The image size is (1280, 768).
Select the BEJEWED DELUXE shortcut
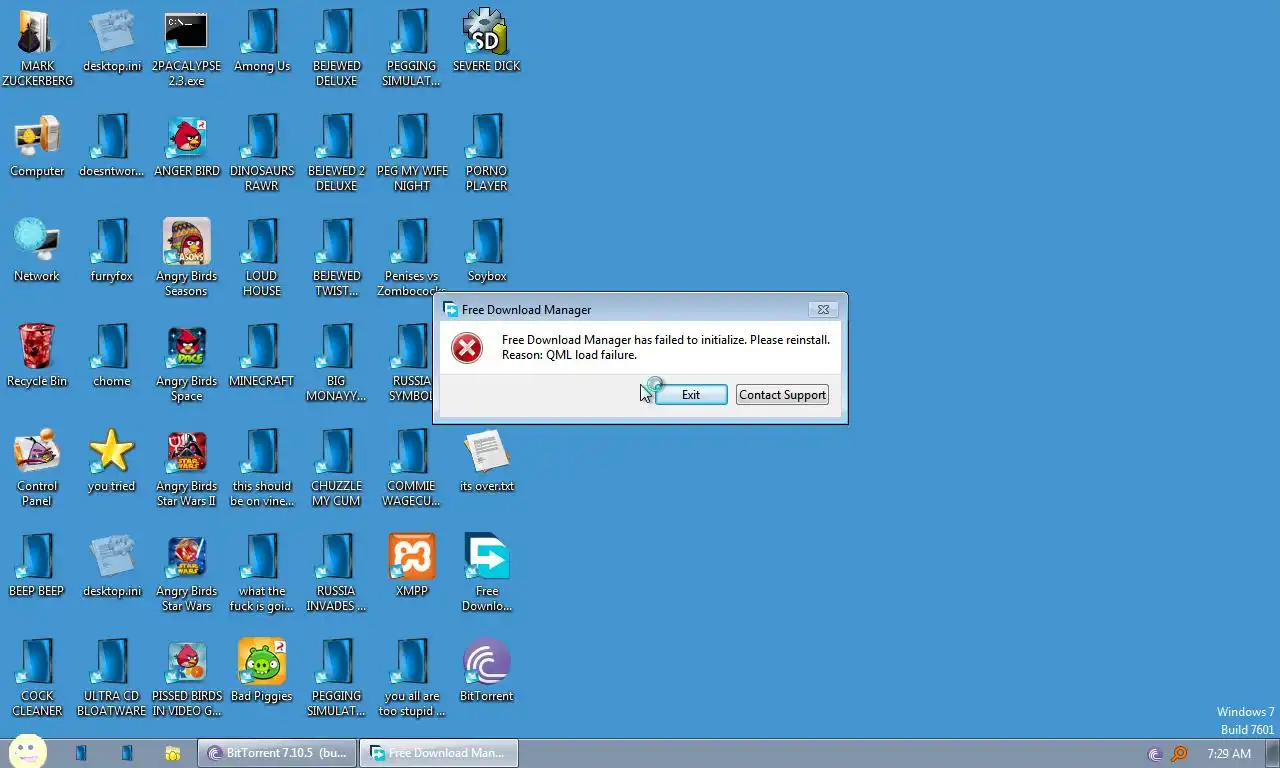[x=337, y=47]
